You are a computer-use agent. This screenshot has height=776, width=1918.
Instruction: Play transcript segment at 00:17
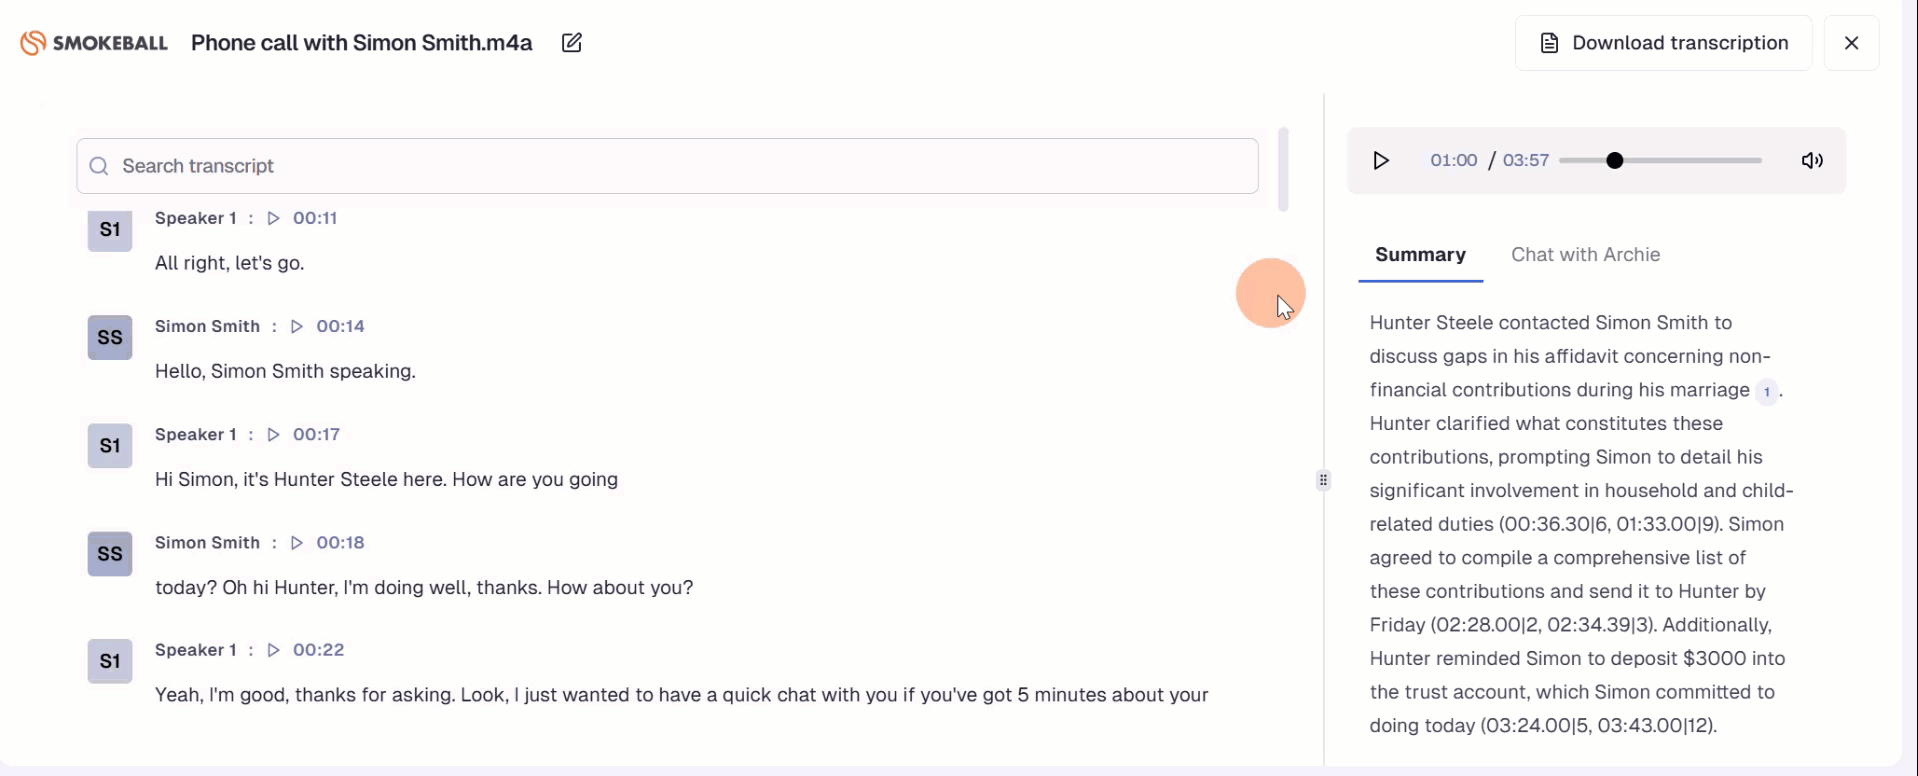pyautogui.click(x=273, y=434)
